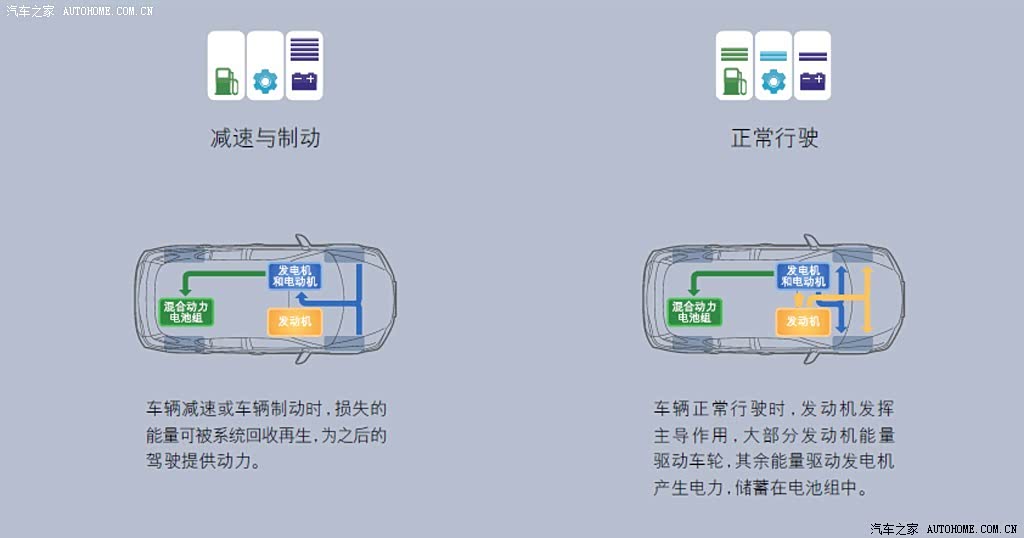Select the 减速与制动 heading
Screen dimensions: 1024x538
[265, 138]
